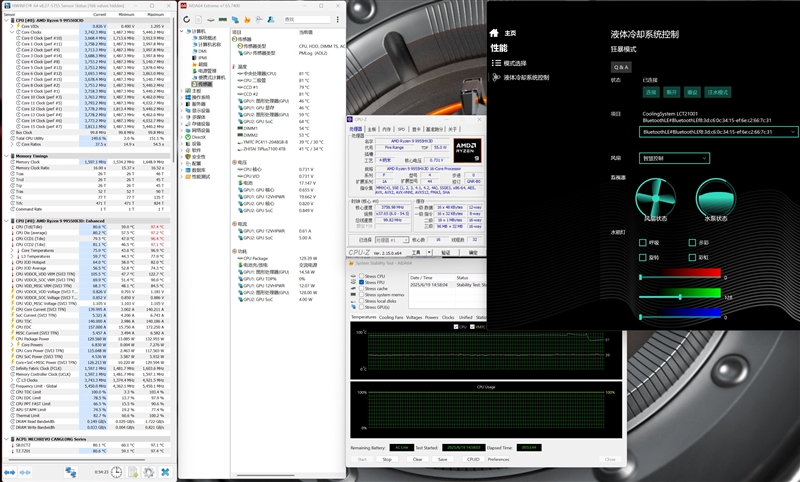Open the 智慧控制 fan mode dropdown
Viewport: 800px width, 482px height.
click(x=677, y=158)
